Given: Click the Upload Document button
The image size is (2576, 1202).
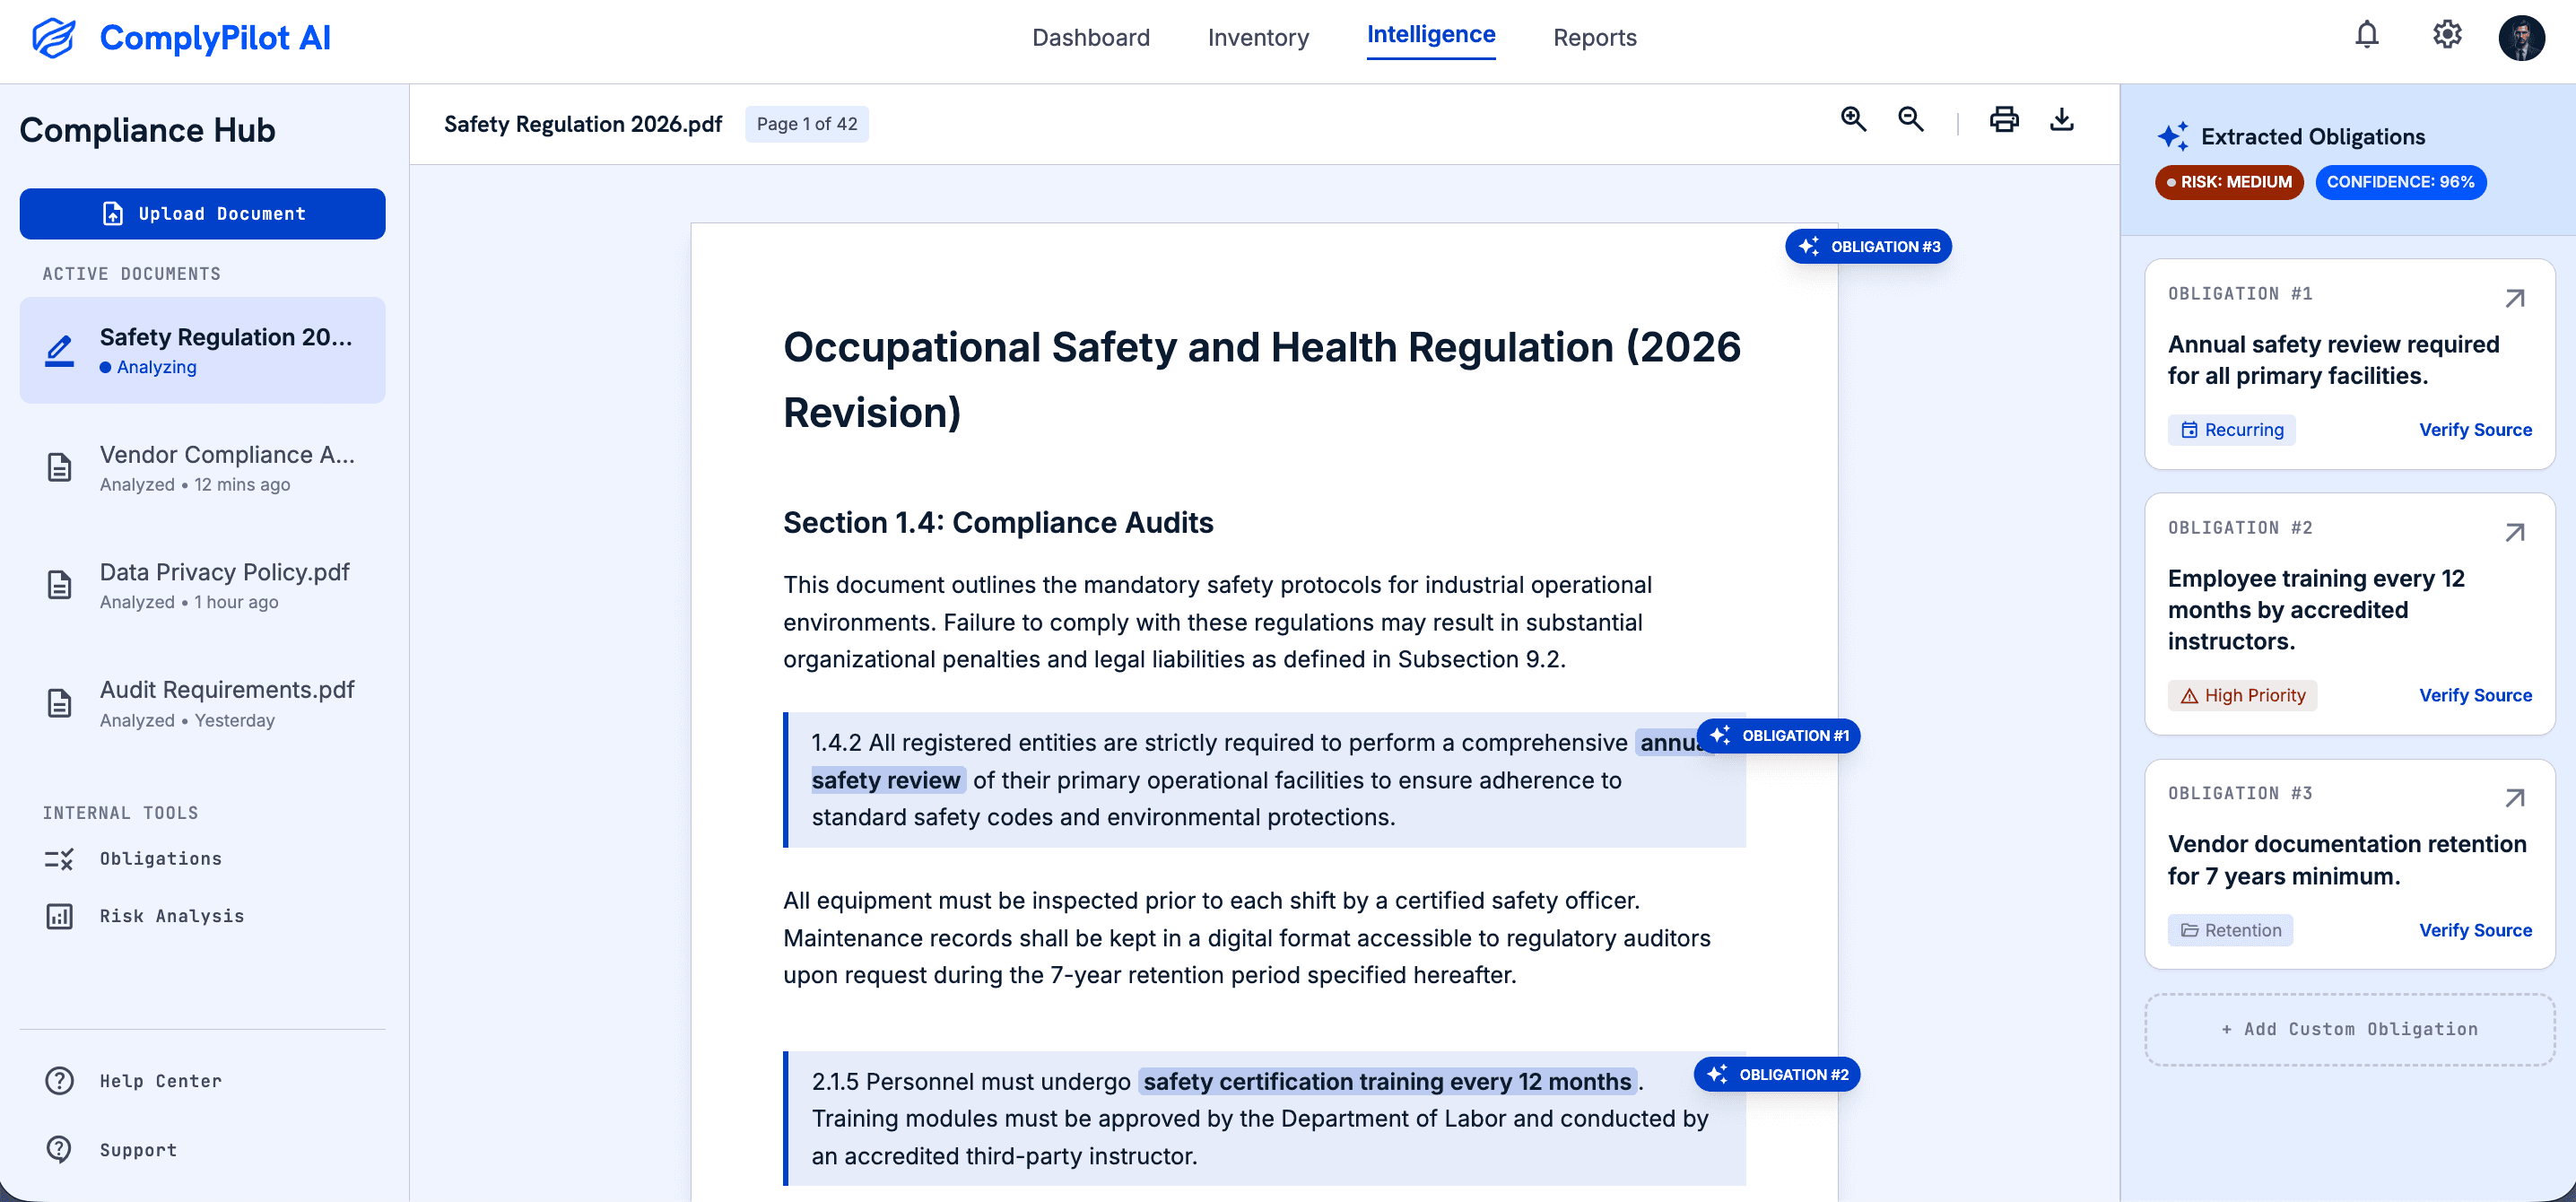Looking at the screenshot, I should tap(202, 214).
